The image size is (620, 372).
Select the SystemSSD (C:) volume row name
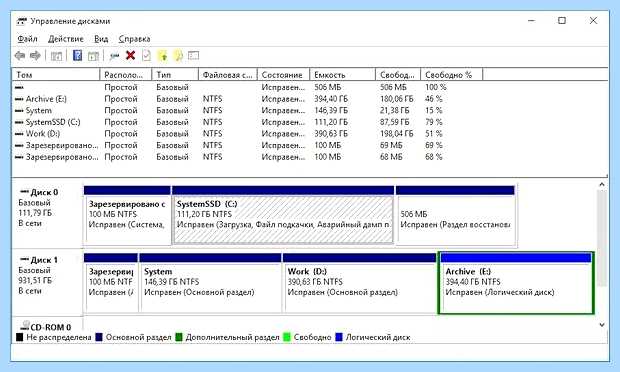pyautogui.click(x=53, y=122)
